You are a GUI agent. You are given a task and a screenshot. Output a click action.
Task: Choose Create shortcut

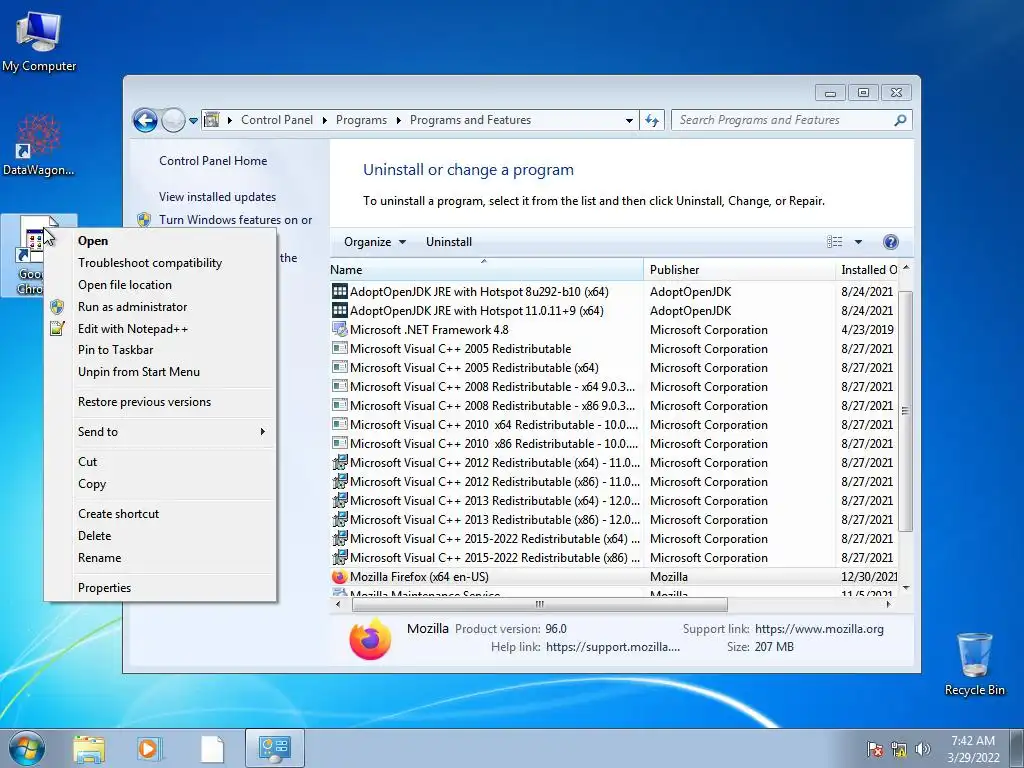click(118, 514)
